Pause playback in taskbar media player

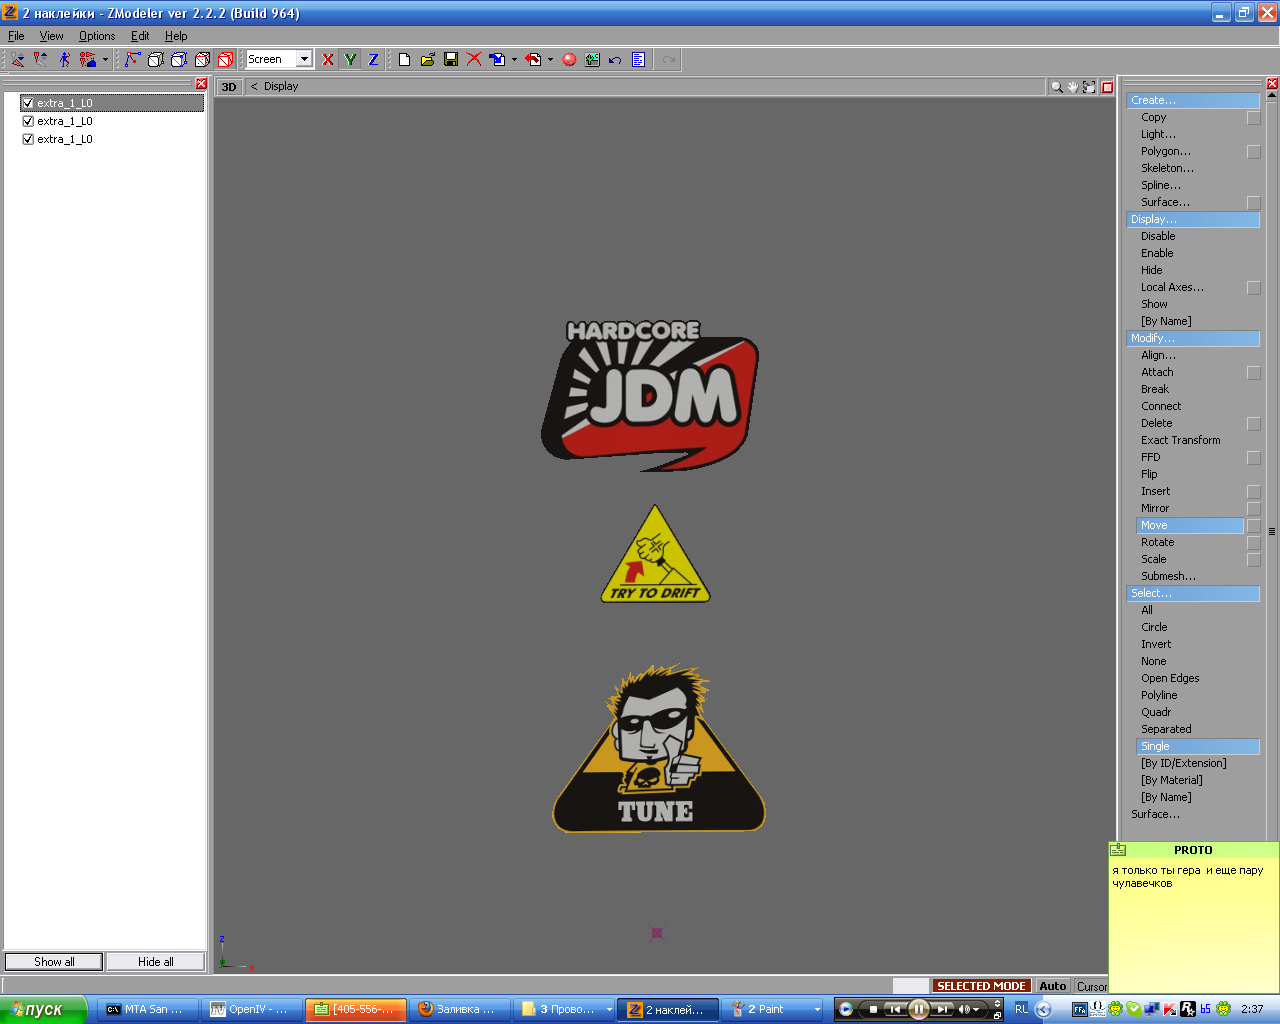918,1010
